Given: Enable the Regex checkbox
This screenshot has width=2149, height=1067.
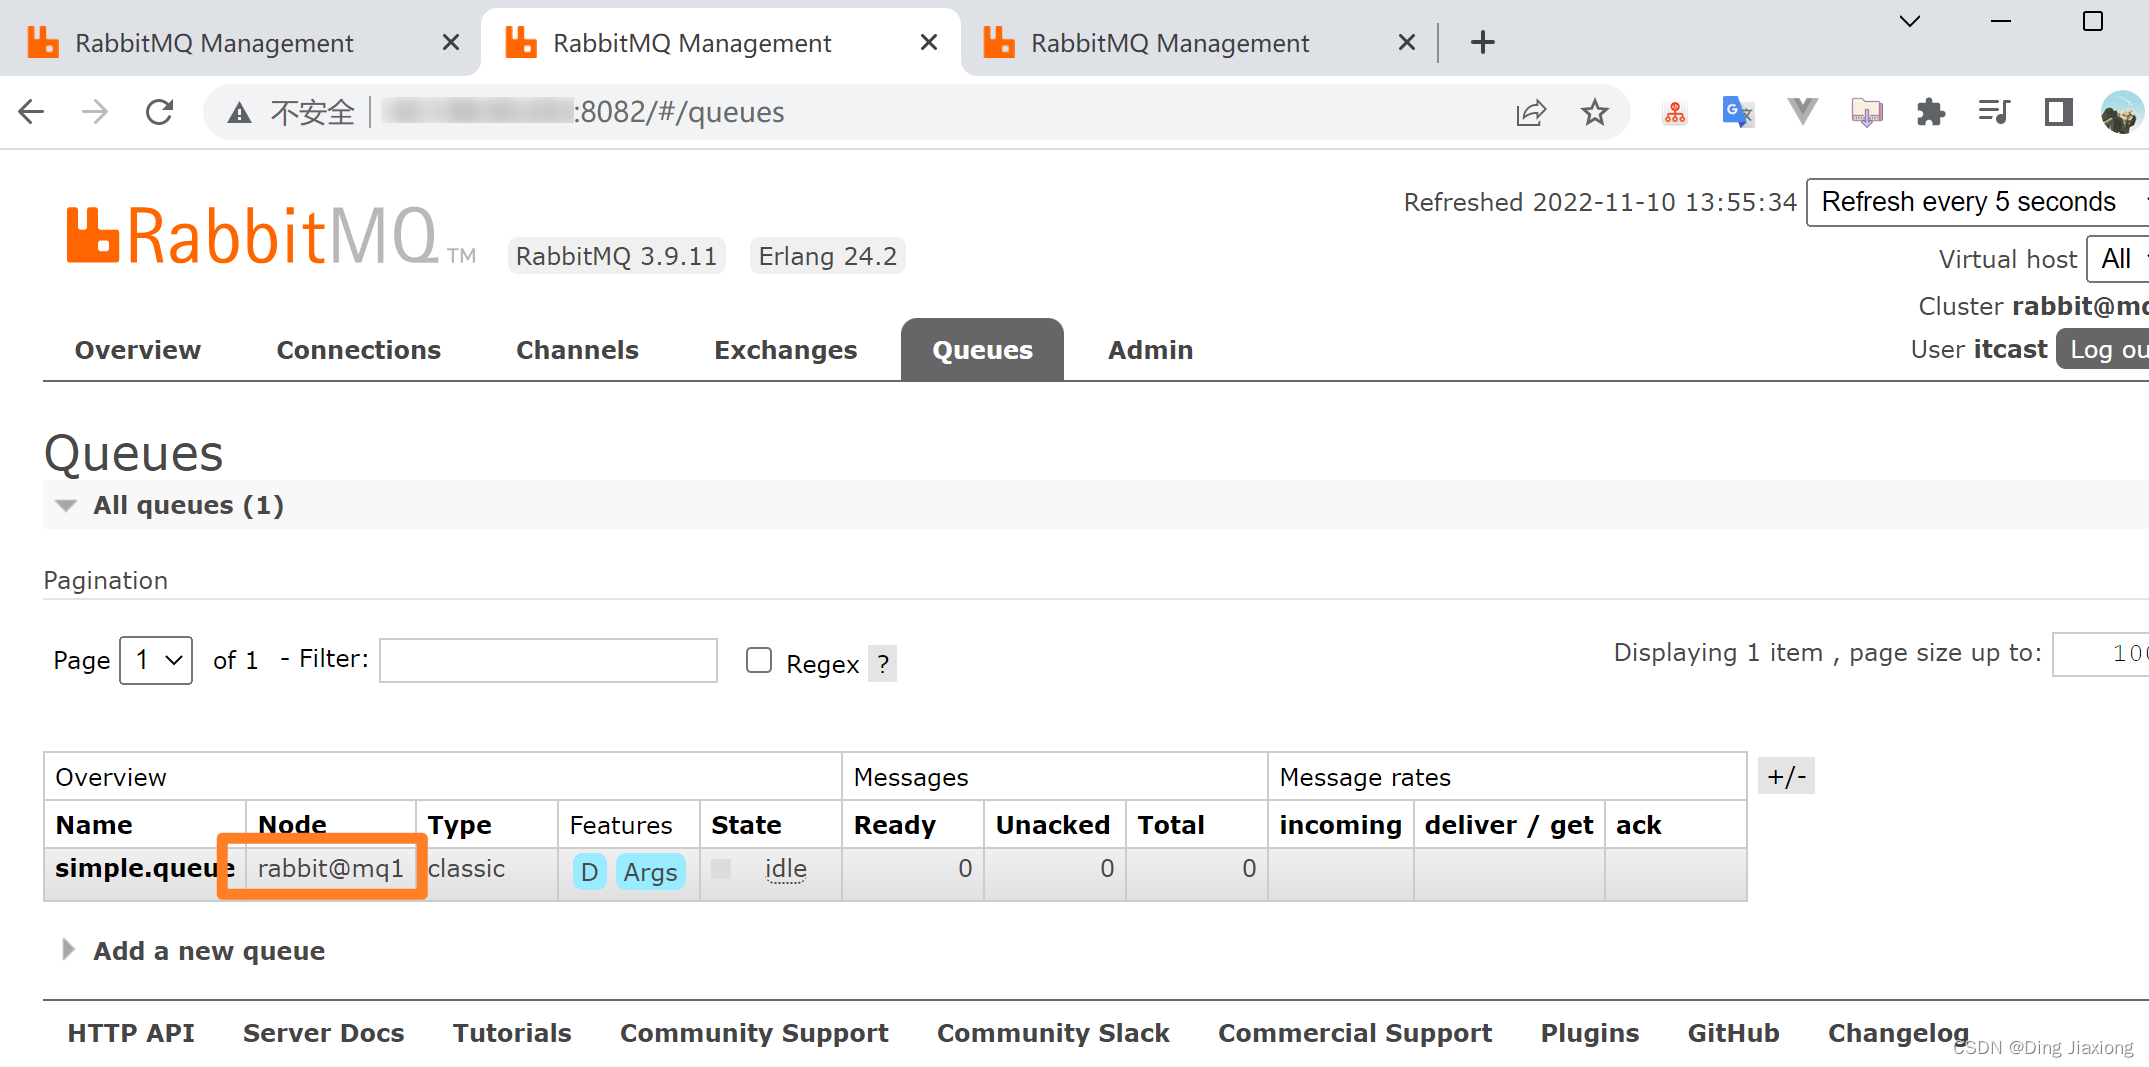Looking at the screenshot, I should 759,660.
